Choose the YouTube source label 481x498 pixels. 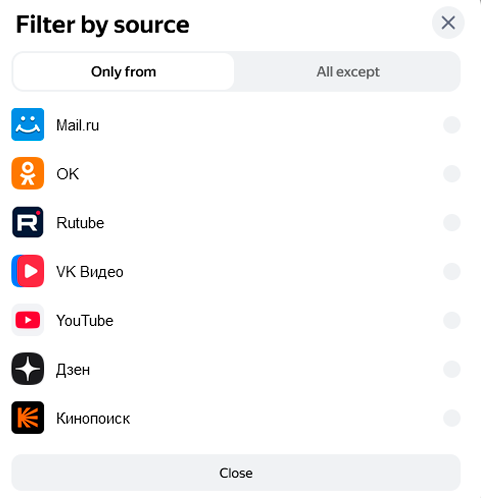coord(85,321)
